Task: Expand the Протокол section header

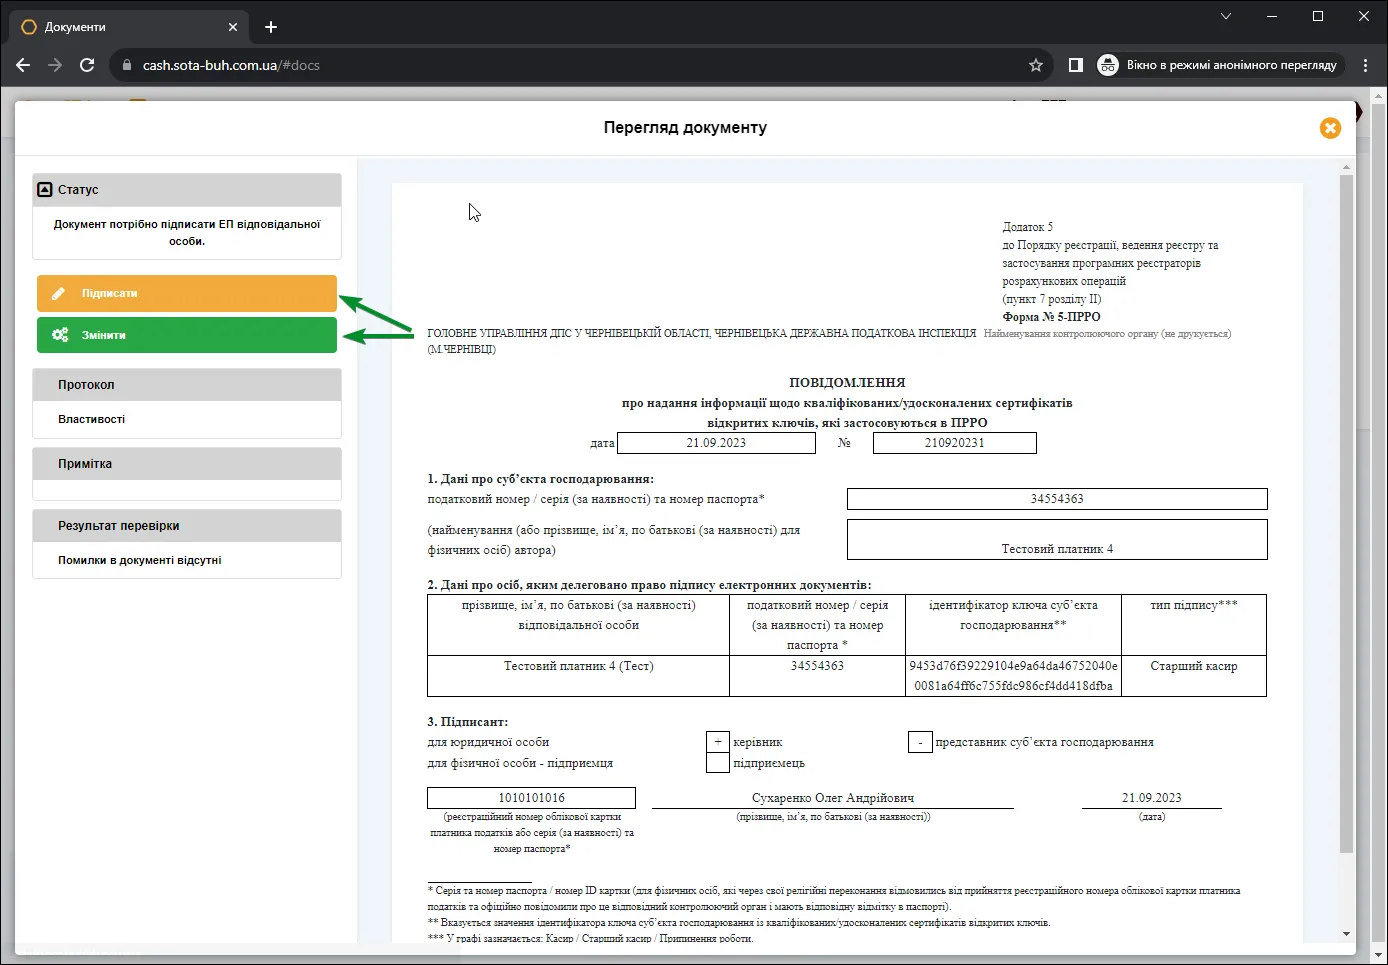Action: click(187, 385)
